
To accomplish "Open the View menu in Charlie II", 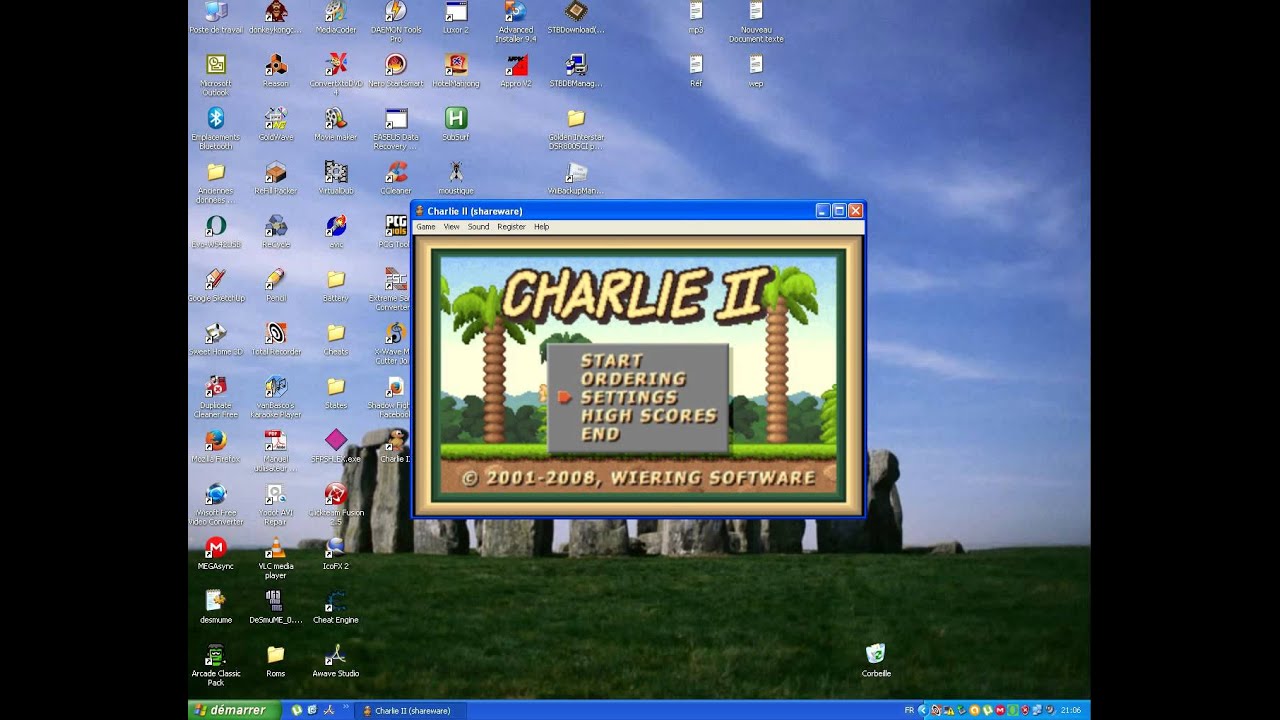I will (x=452, y=227).
